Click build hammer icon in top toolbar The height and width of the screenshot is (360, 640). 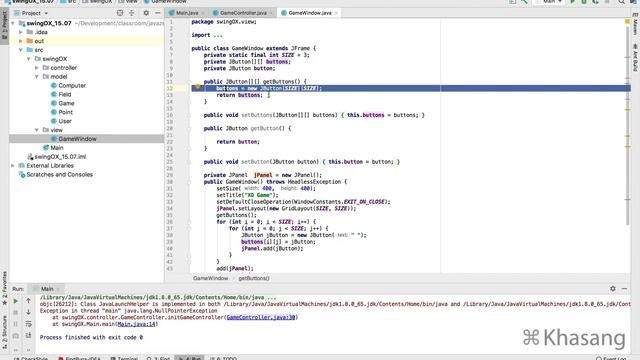tap(524, 2)
